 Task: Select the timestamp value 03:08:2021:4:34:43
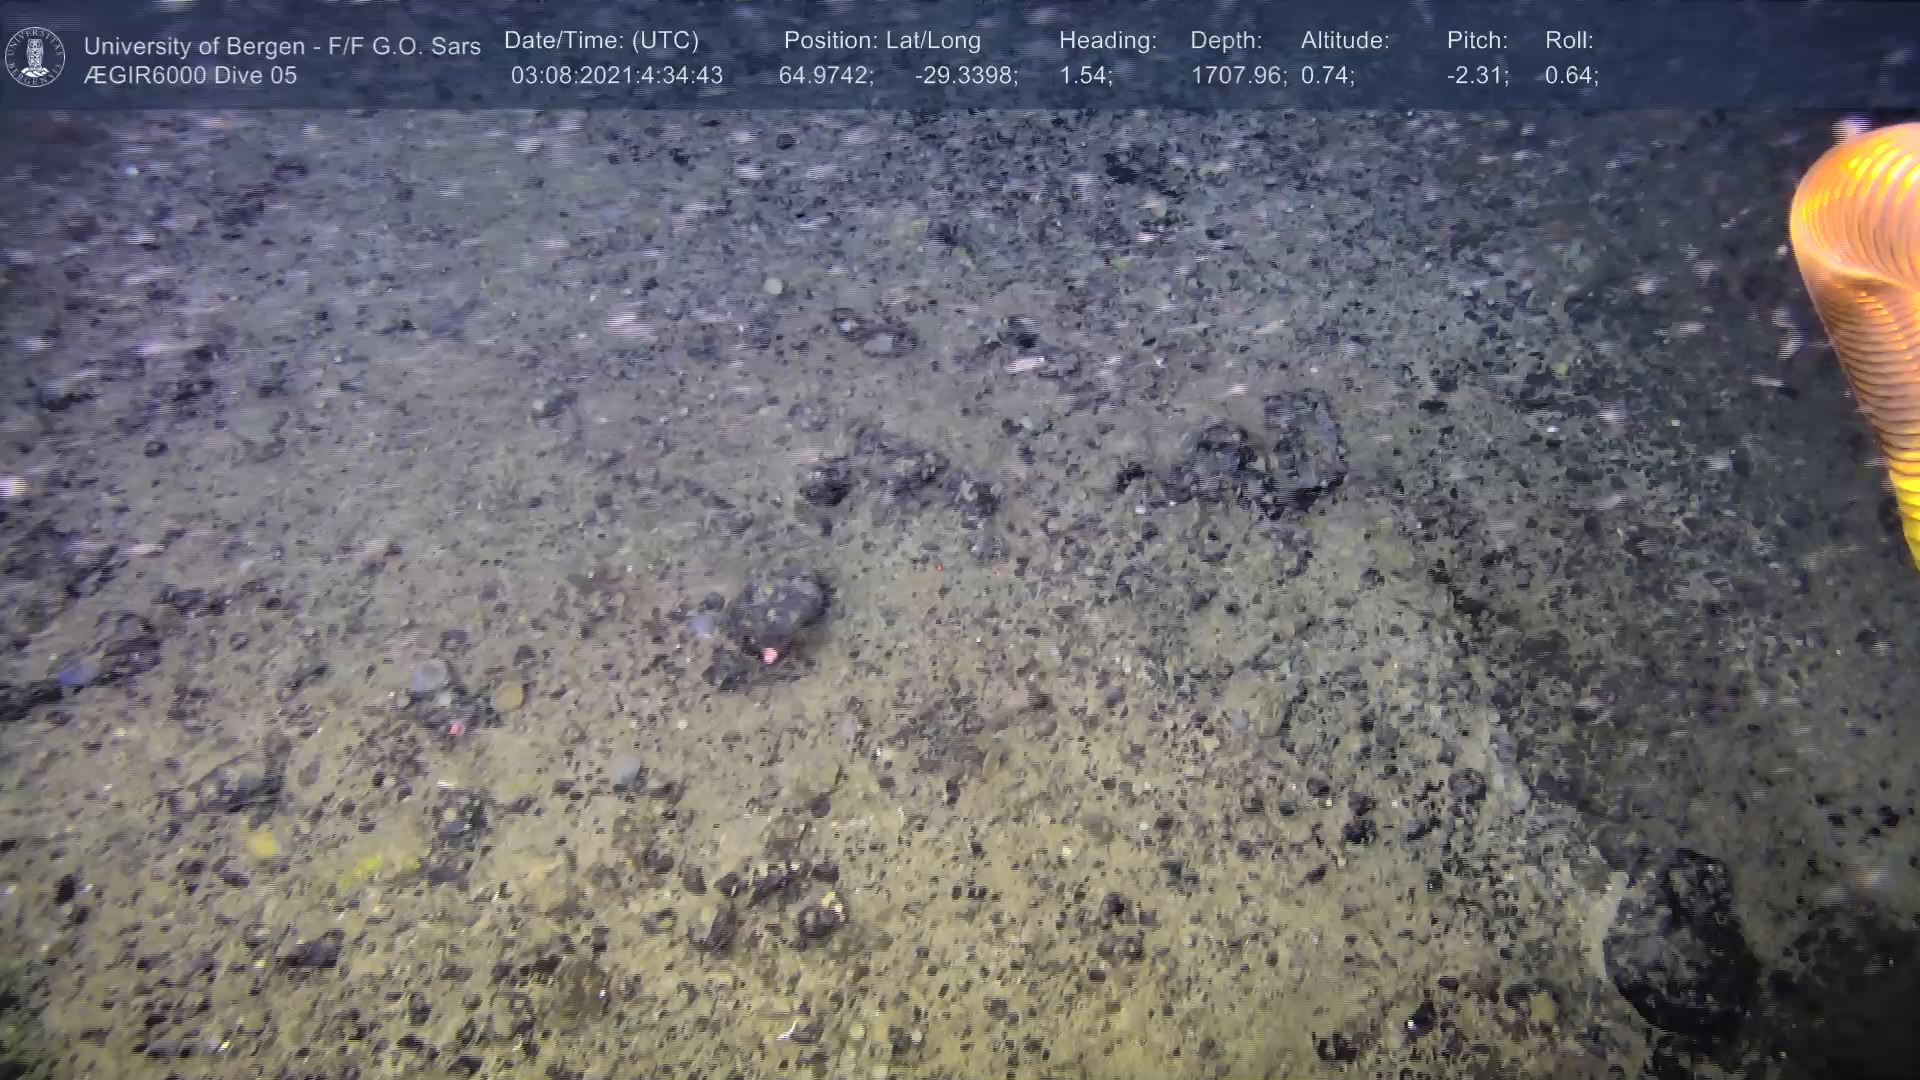[616, 75]
